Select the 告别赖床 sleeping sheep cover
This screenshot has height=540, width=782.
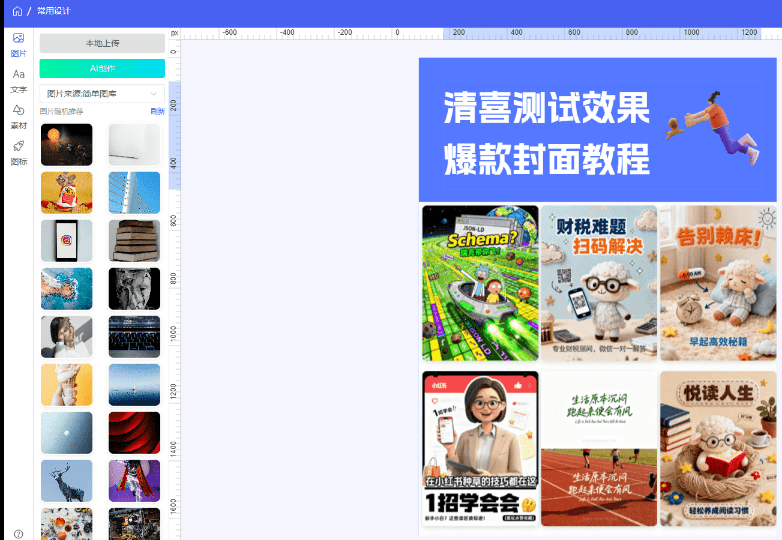pyautogui.click(x=718, y=283)
